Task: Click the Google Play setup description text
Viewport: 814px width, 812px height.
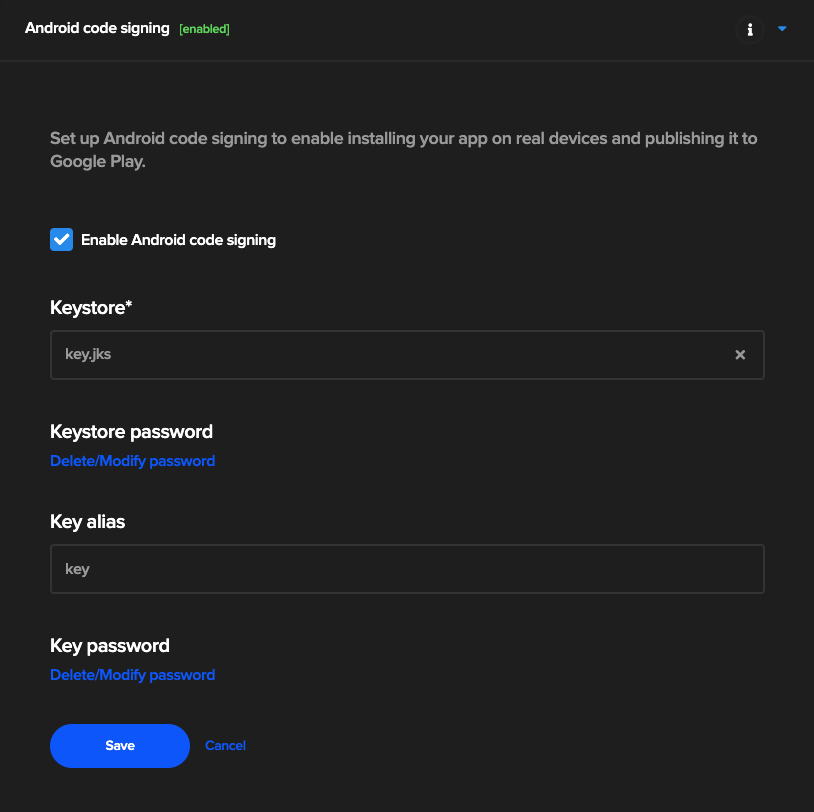Action: [x=403, y=150]
